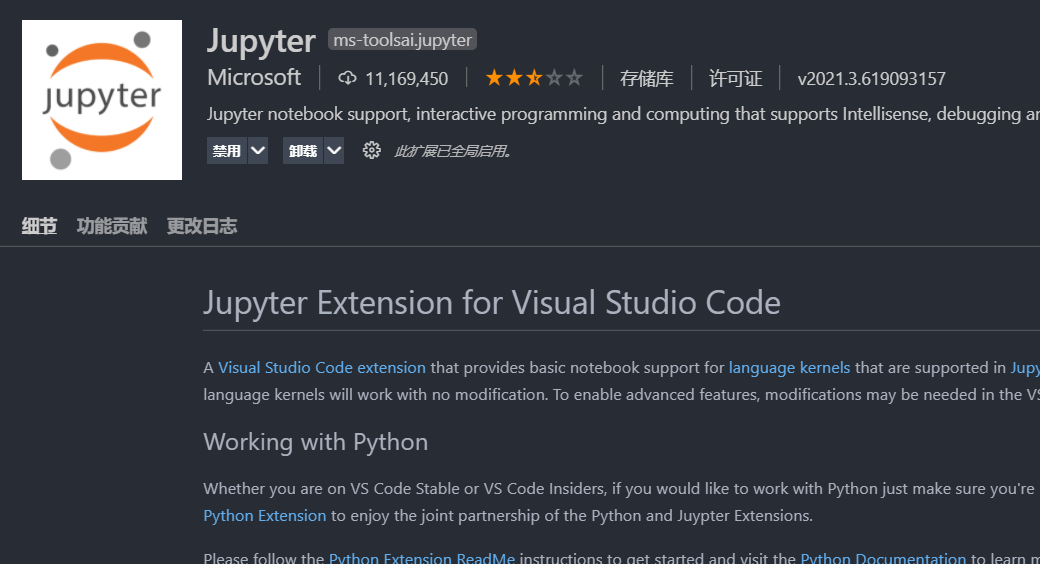Click the 禁用 (Disable) button

point(226,151)
